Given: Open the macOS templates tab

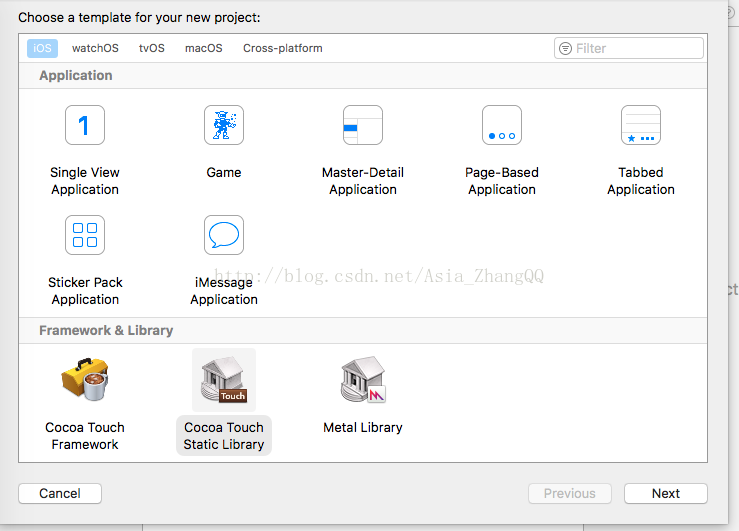Looking at the screenshot, I should (x=204, y=48).
